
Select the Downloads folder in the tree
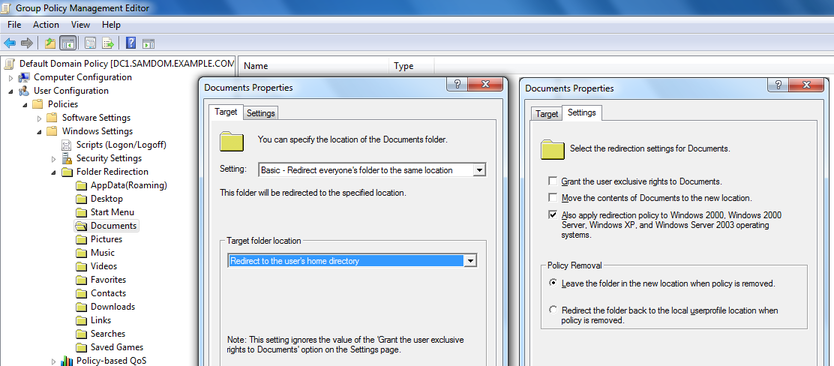112,307
